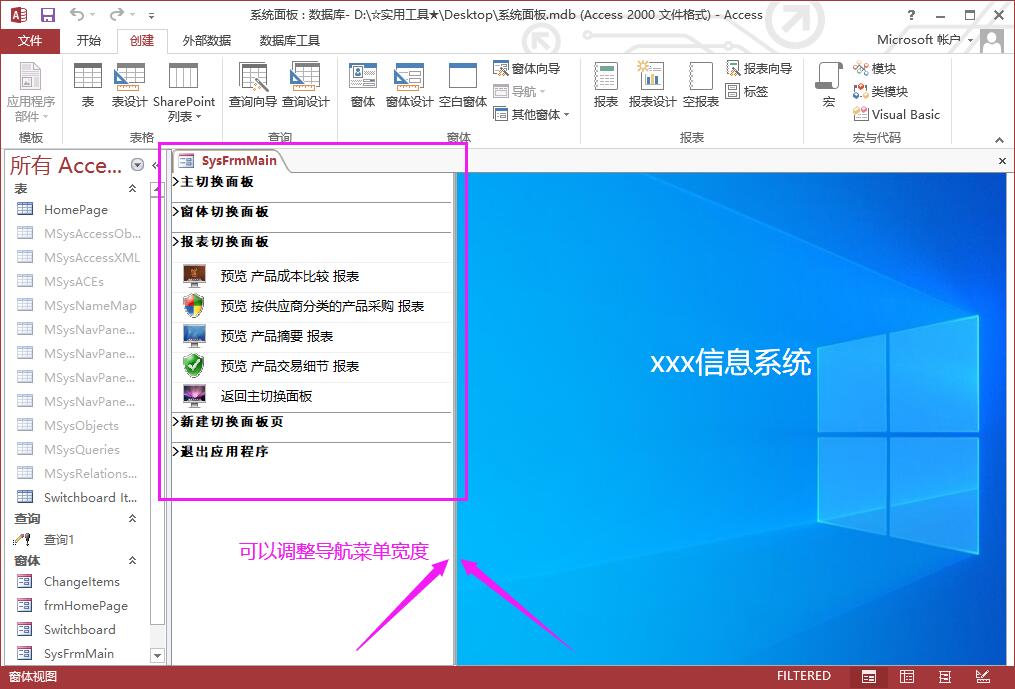Open the 数据库工具 ribbon tab
Screen dimensions: 1015x689
pos(289,41)
